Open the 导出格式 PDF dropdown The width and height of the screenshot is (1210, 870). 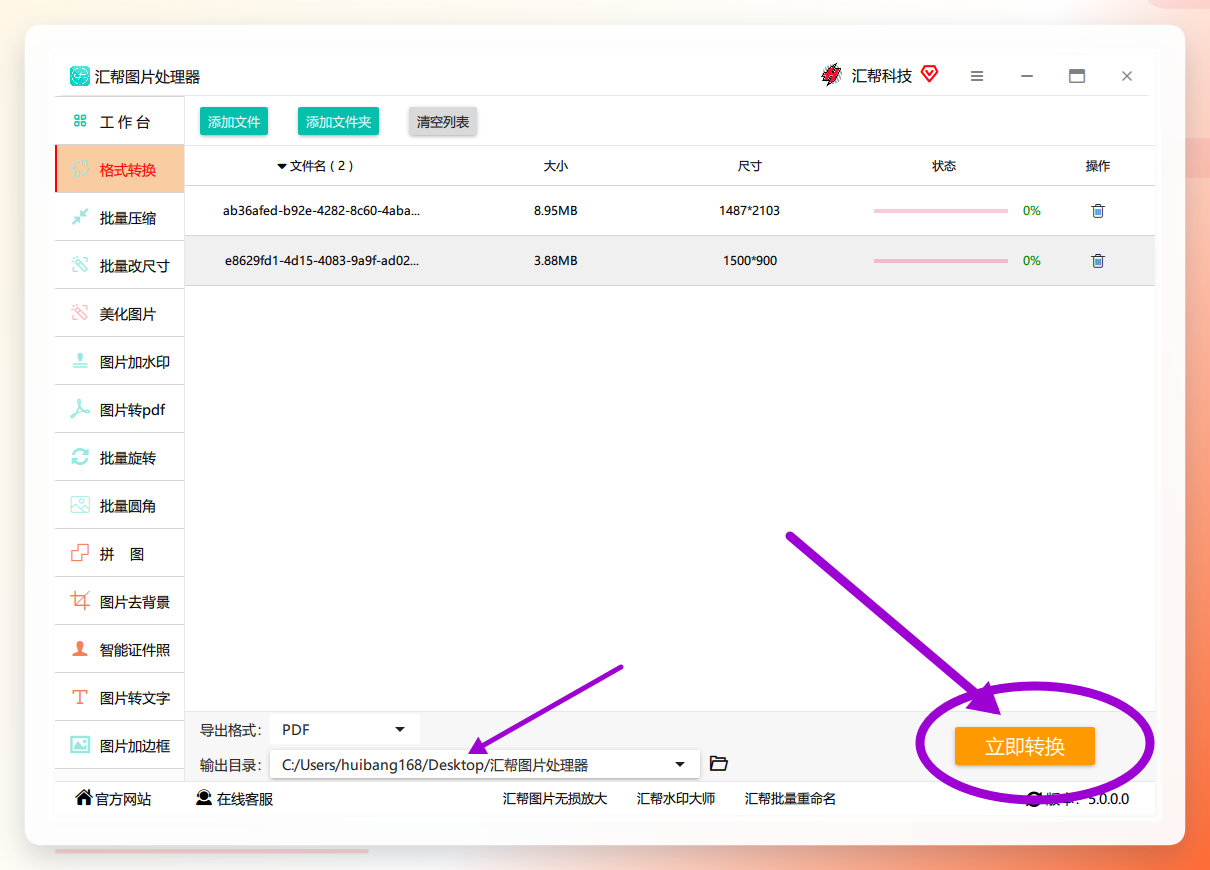pos(345,730)
